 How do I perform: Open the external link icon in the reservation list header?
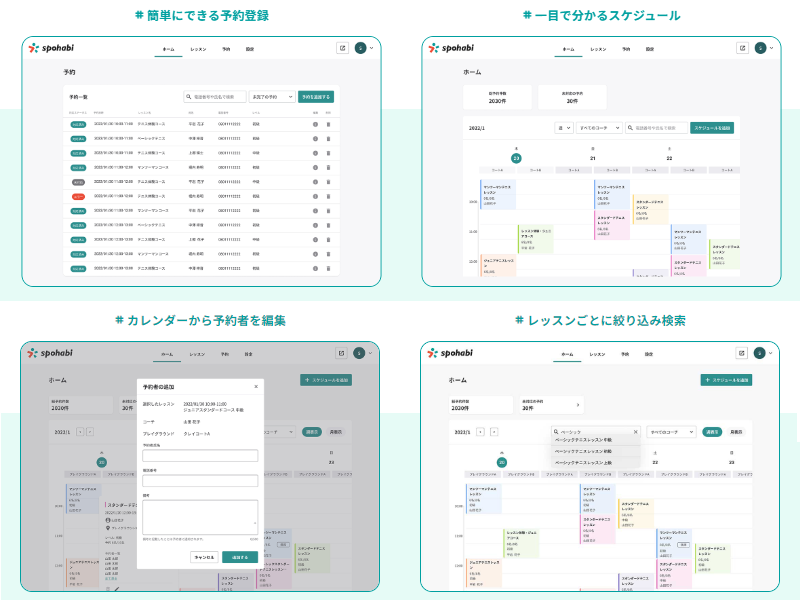[x=343, y=47]
